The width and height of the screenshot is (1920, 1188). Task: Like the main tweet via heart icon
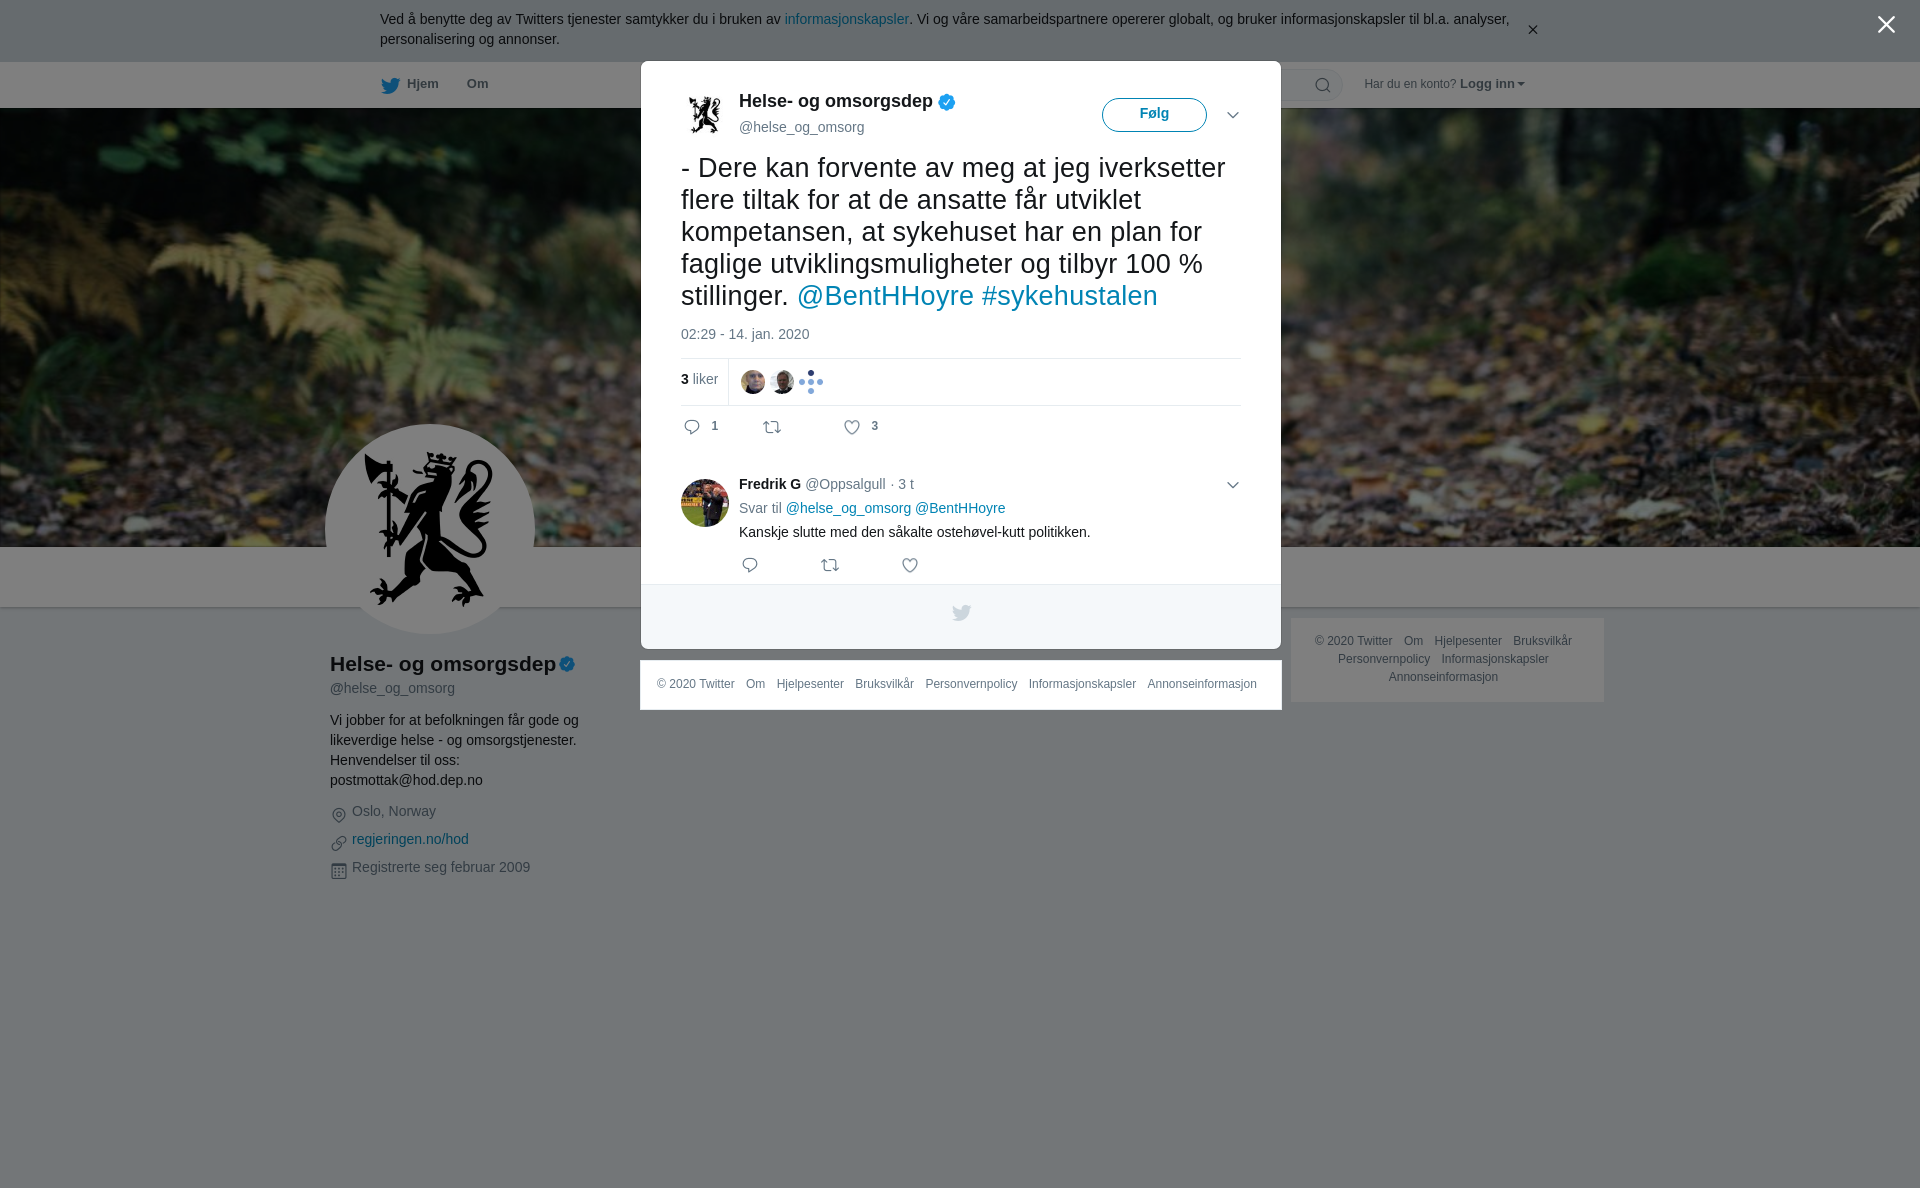[852, 427]
